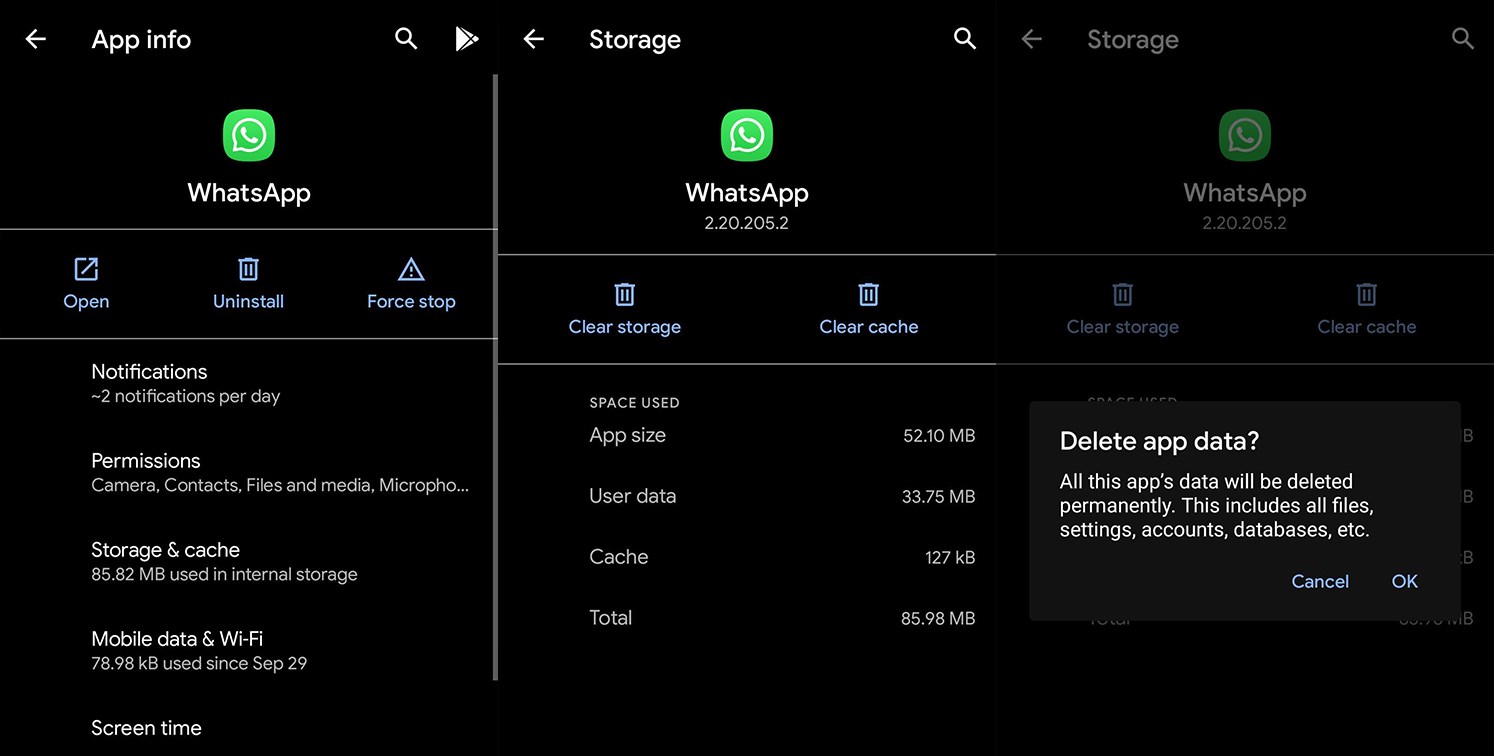The image size is (1494, 756).
Task: Tap the dimmed Clear cache icon behind dialog
Action: (1367, 294)
